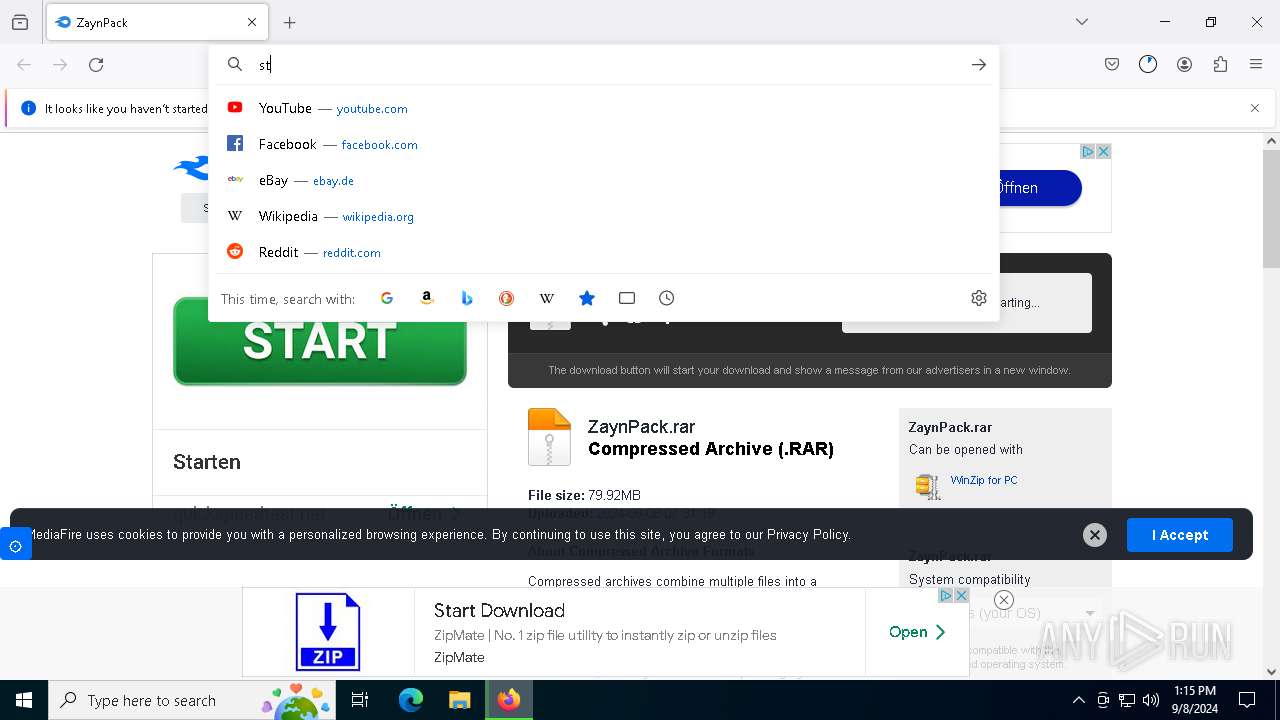This screenshot has width=1280, height=720.
Task: Close the ZaynPack tab
Action: [252, 22]
